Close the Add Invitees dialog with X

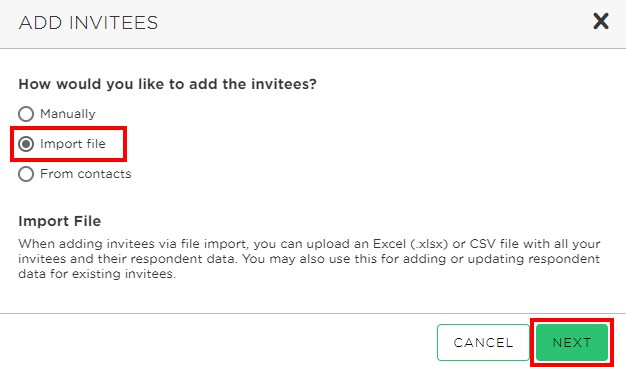(600, 21)
